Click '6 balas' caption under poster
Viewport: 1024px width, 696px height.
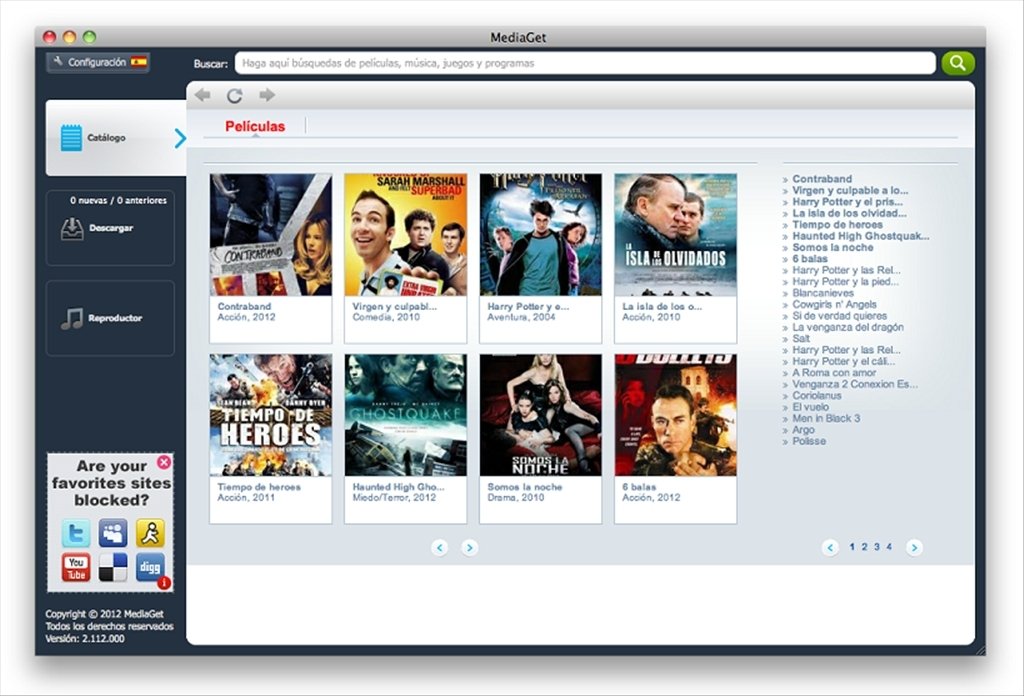[x=639, y=487]
